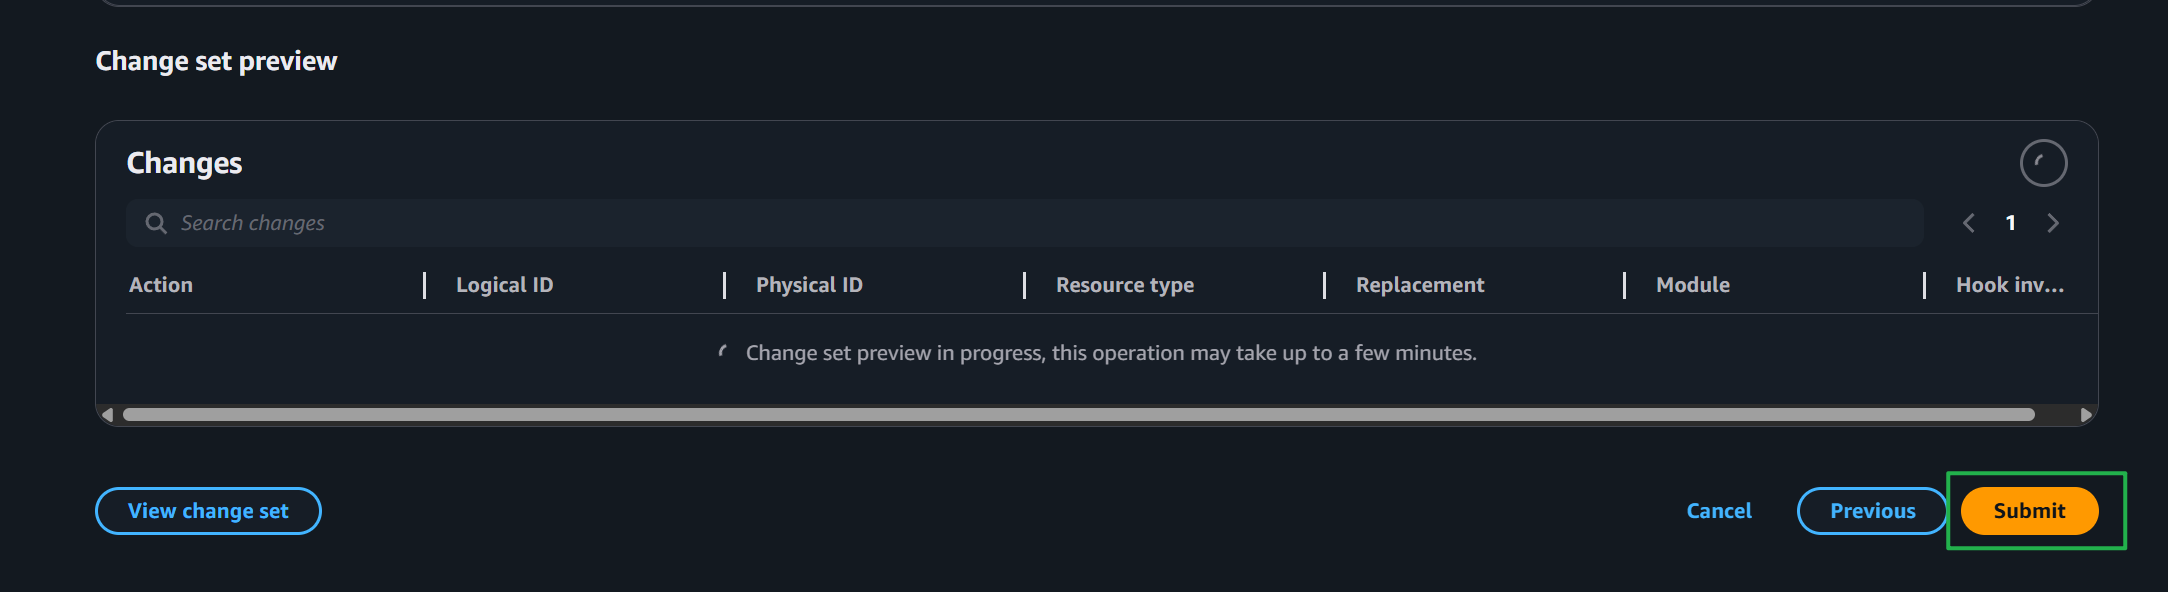Click the Replacement column header
Image resolution: width=2168 pixels, height=592 pixels.
coord(1419,285)
